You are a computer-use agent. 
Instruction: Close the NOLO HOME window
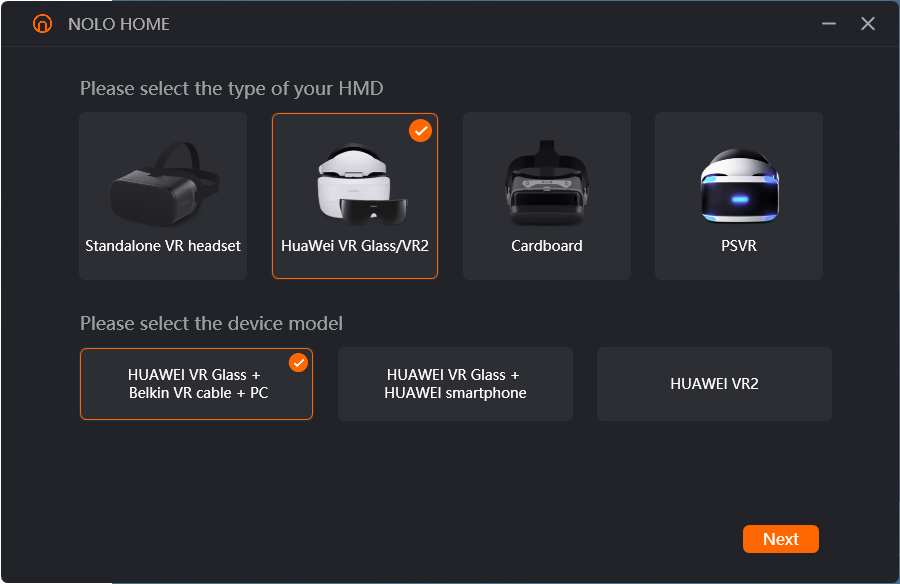coord(868,24)
